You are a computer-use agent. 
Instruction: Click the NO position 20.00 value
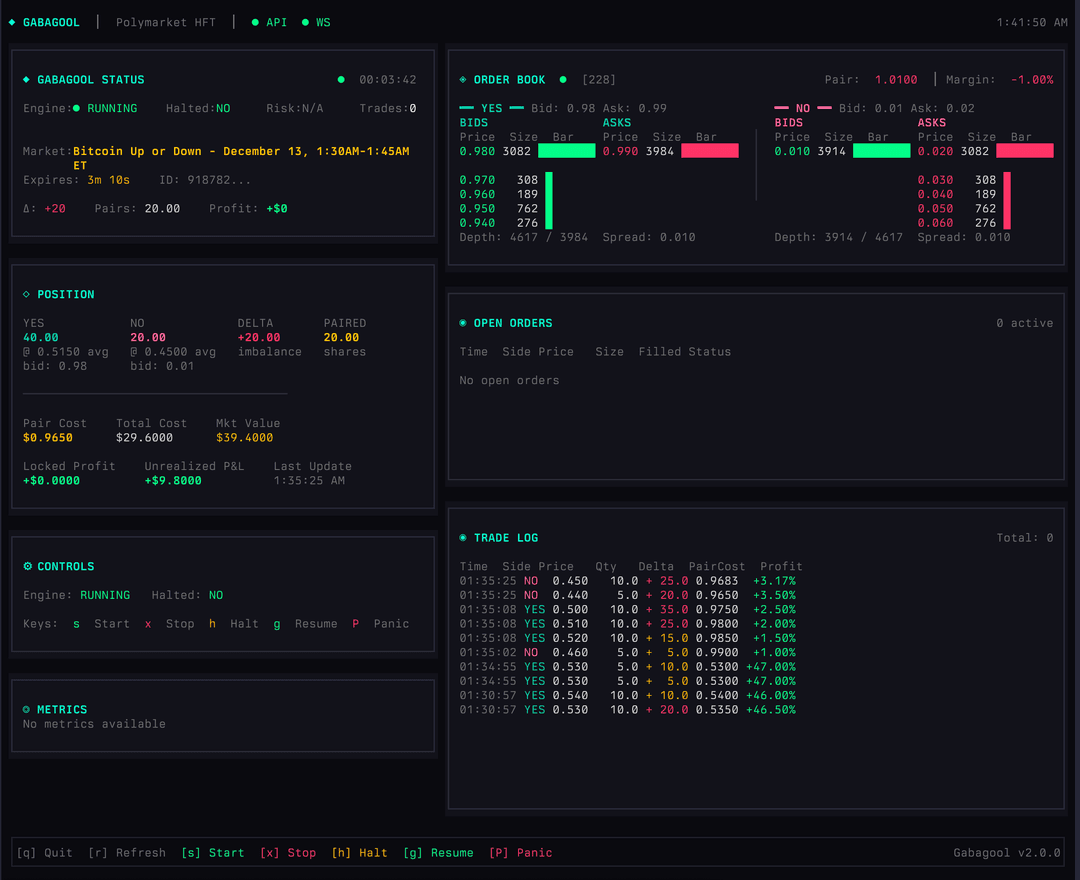[148, 337]
